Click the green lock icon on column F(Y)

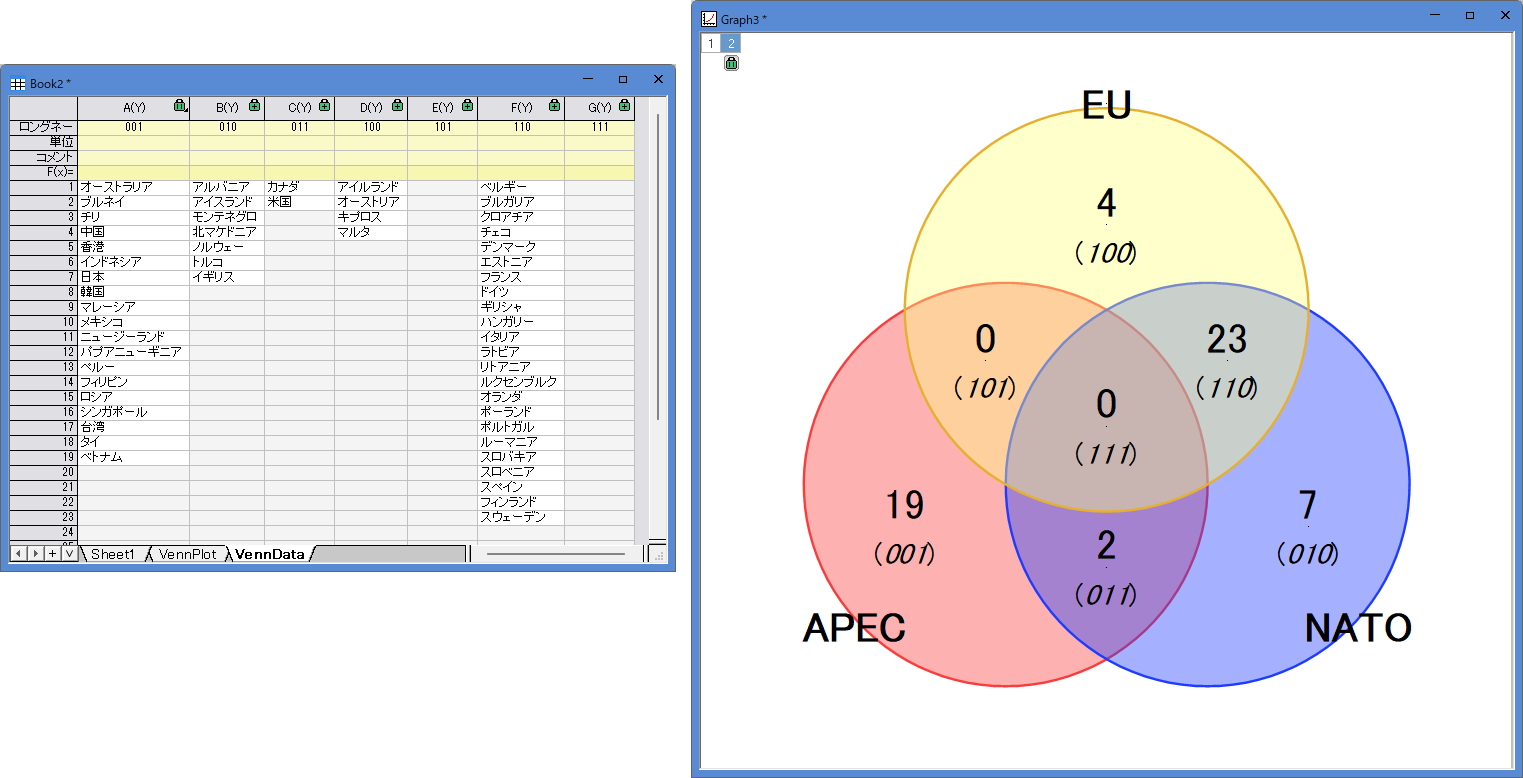(x=554, y=106)
